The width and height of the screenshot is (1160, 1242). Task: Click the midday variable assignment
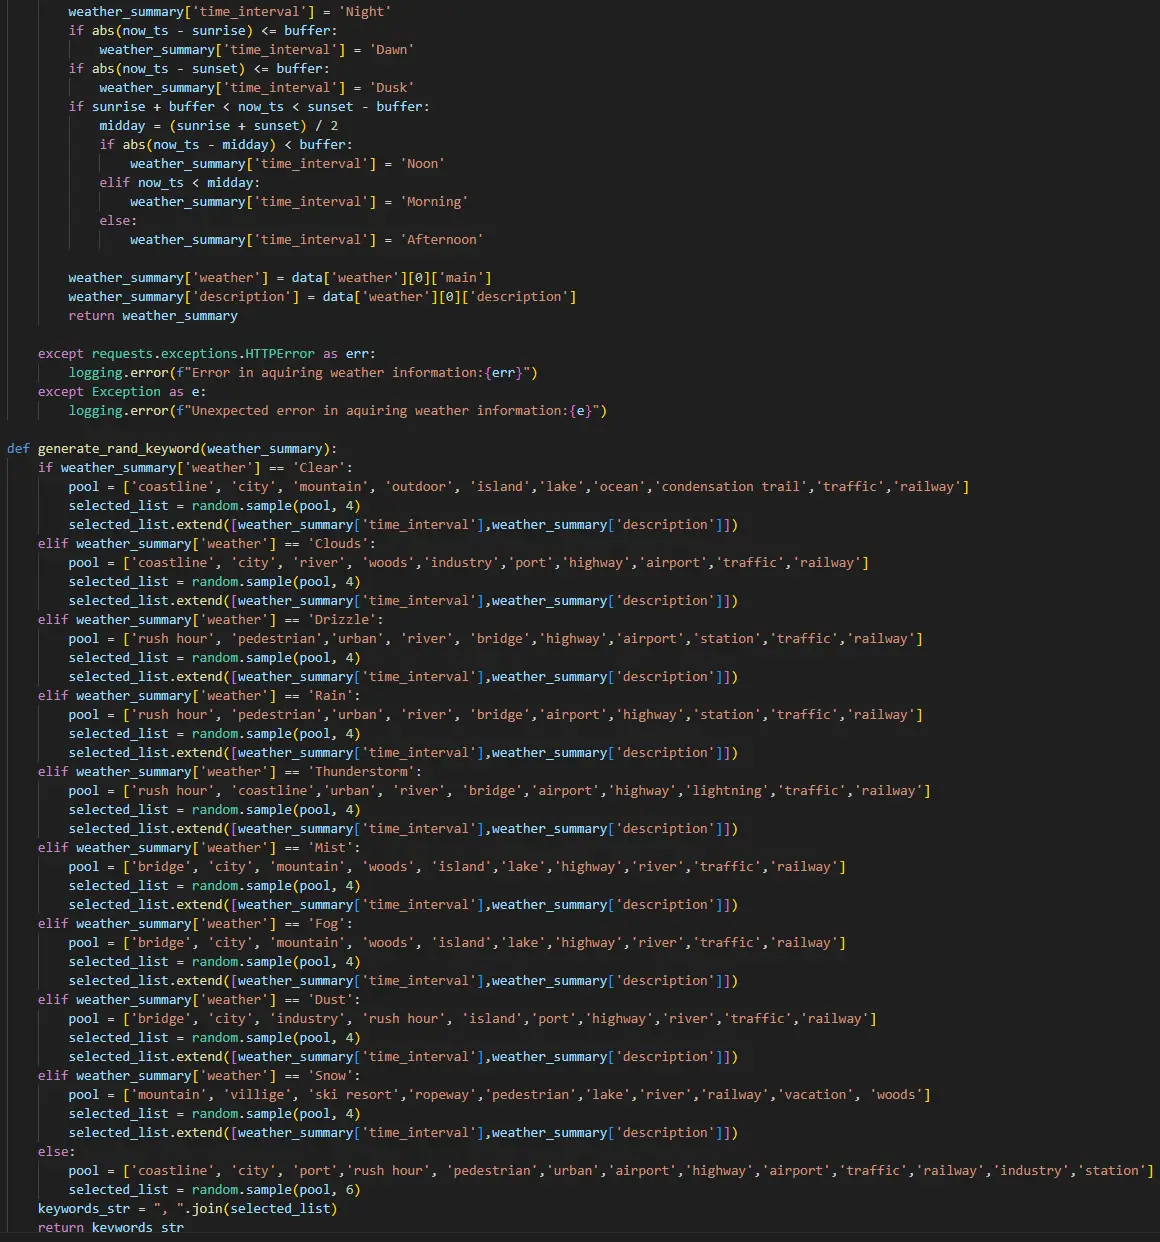pos(122,126)
